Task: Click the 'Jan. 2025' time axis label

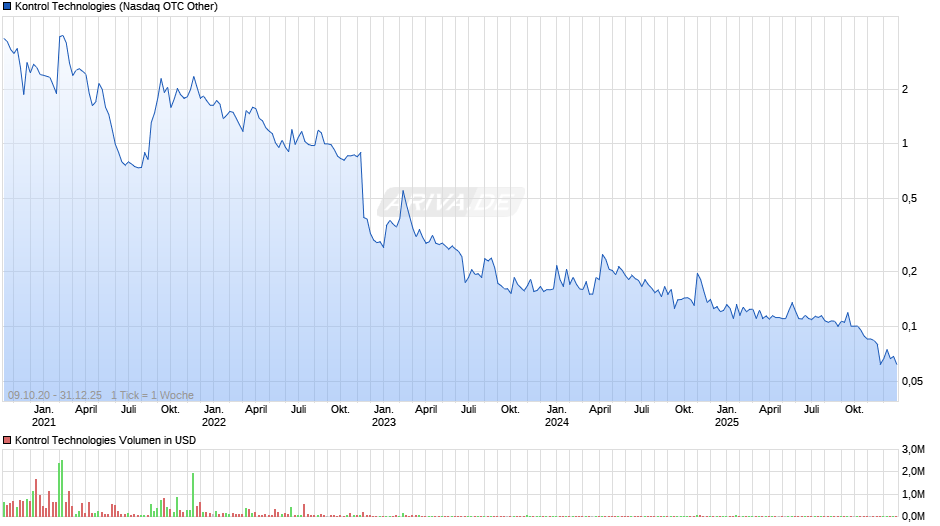Action: 727,416
